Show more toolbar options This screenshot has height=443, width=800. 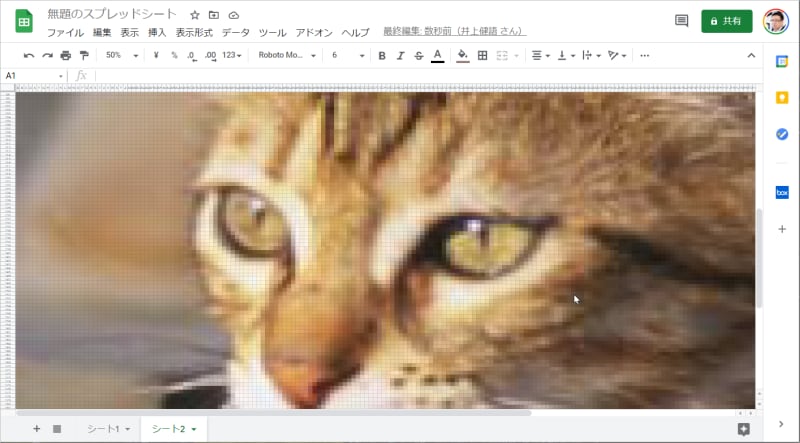click(644, 56)
